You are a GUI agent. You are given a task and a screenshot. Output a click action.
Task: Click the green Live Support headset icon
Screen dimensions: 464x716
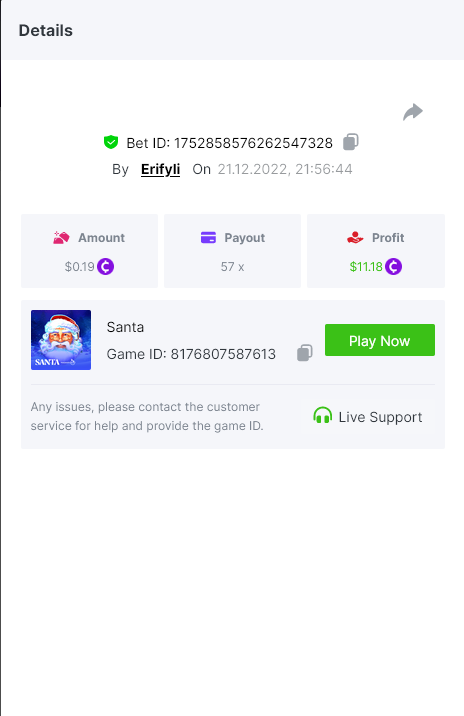[322, 416]
